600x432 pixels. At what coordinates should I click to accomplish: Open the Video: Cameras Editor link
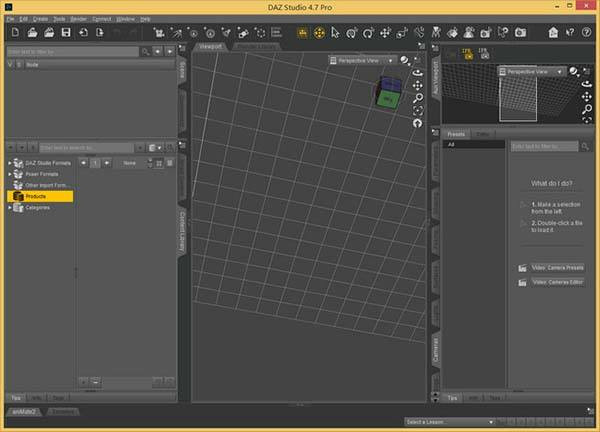coord(556,283)
